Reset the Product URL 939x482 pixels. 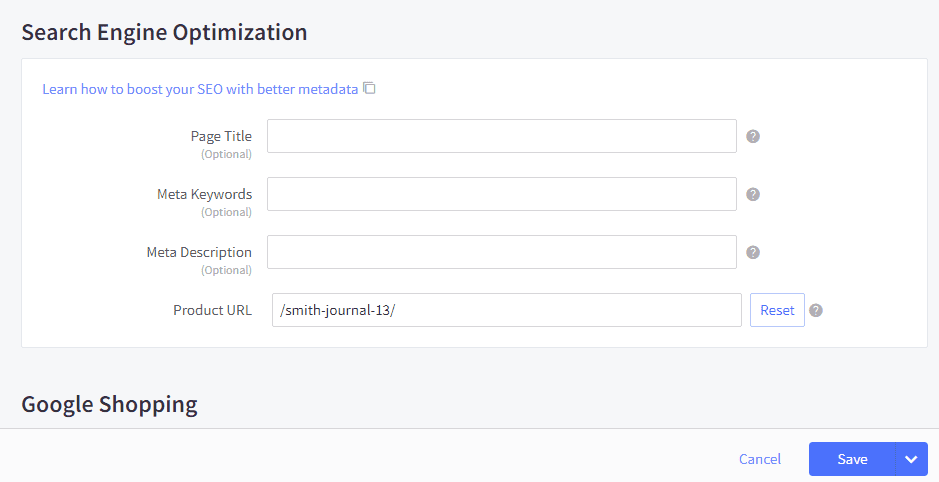[x=777, y=310]
